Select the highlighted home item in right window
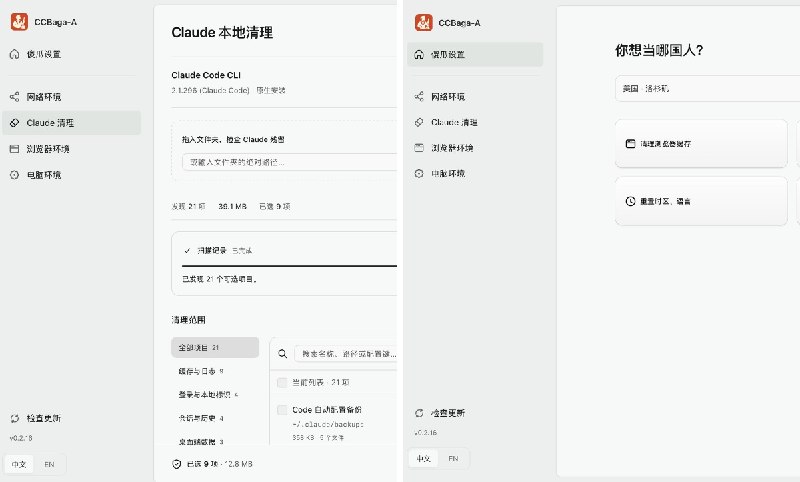The height and width of the screenshot is (482, 800). (475, 55)
